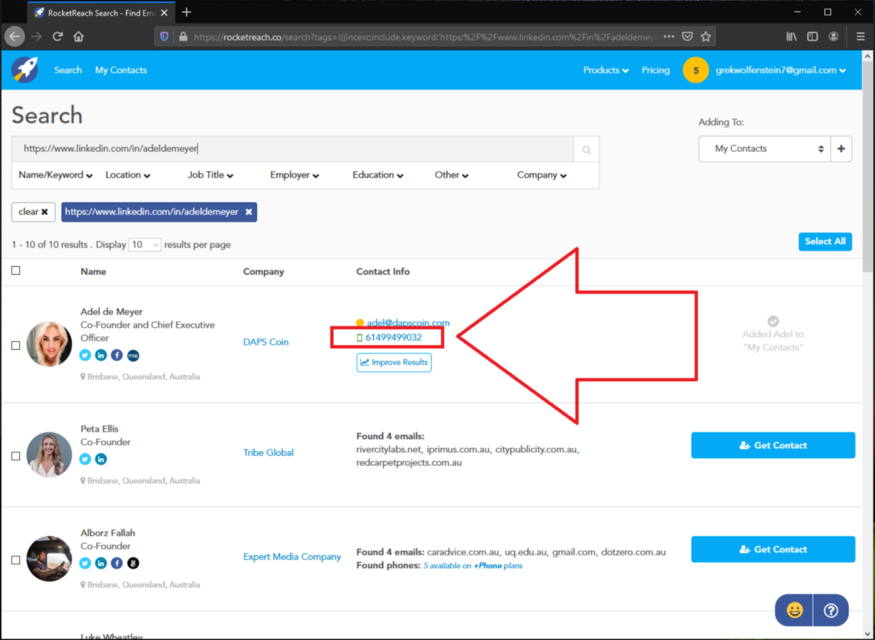Click the adel@dapscoin.com email link
Screen dimensions: 875x640
[x=408, y=323]
